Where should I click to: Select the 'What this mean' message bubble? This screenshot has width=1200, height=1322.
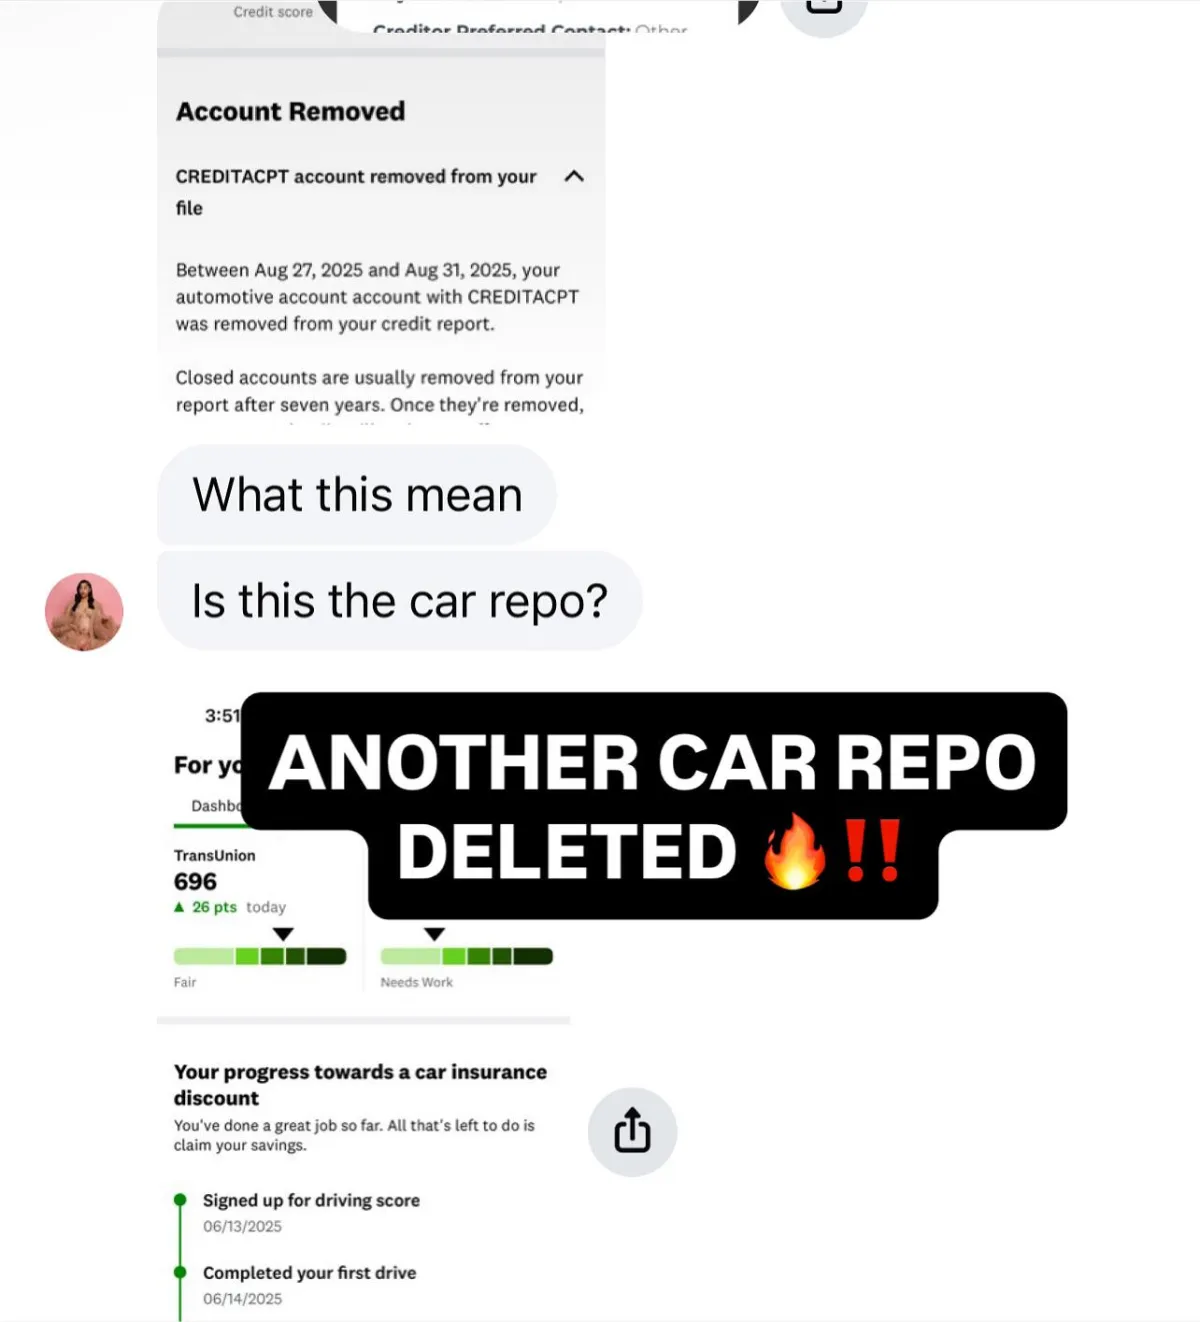[x=357, y=494]
